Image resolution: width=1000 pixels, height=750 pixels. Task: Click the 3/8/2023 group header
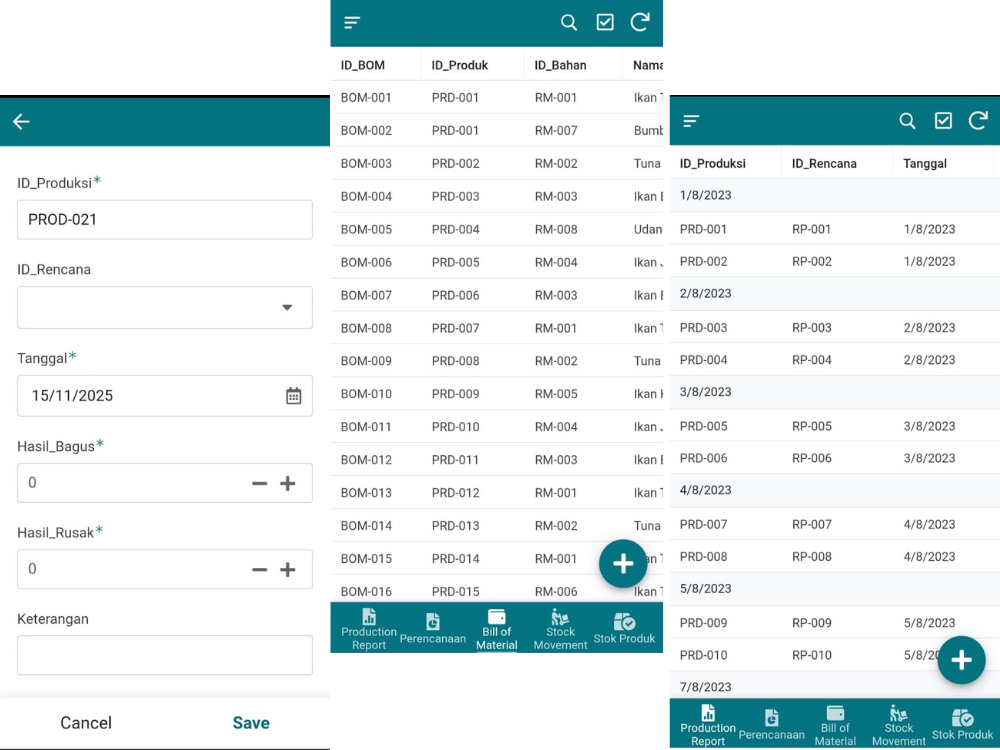pos(835,392)
